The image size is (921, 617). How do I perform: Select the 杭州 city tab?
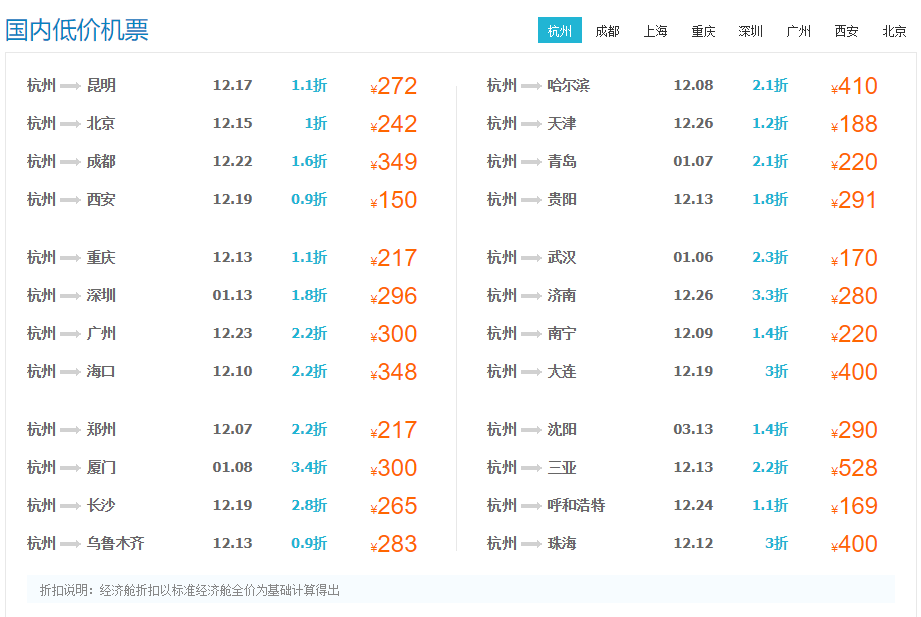560,30
